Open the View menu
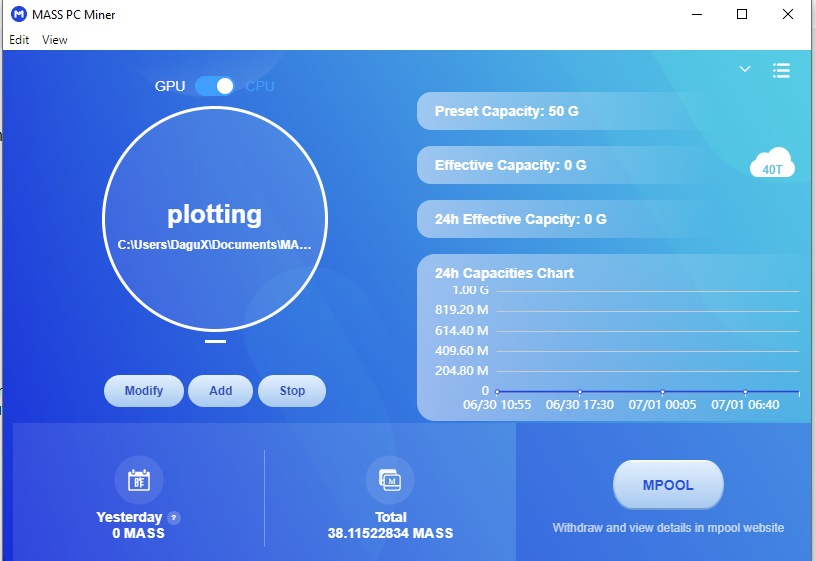The height and width of the screenshot is (561, 816). [55, 40]
